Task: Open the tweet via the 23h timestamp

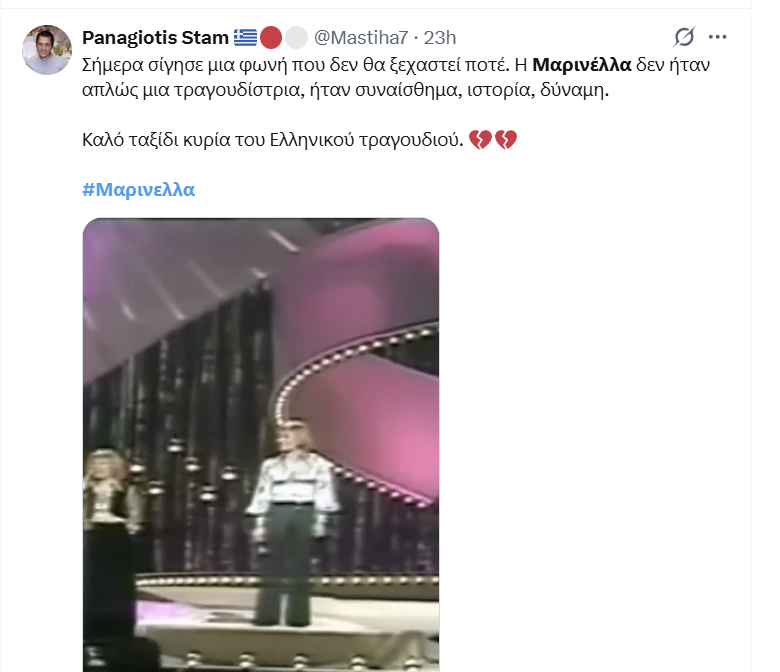Action: [x=440, y=38]
